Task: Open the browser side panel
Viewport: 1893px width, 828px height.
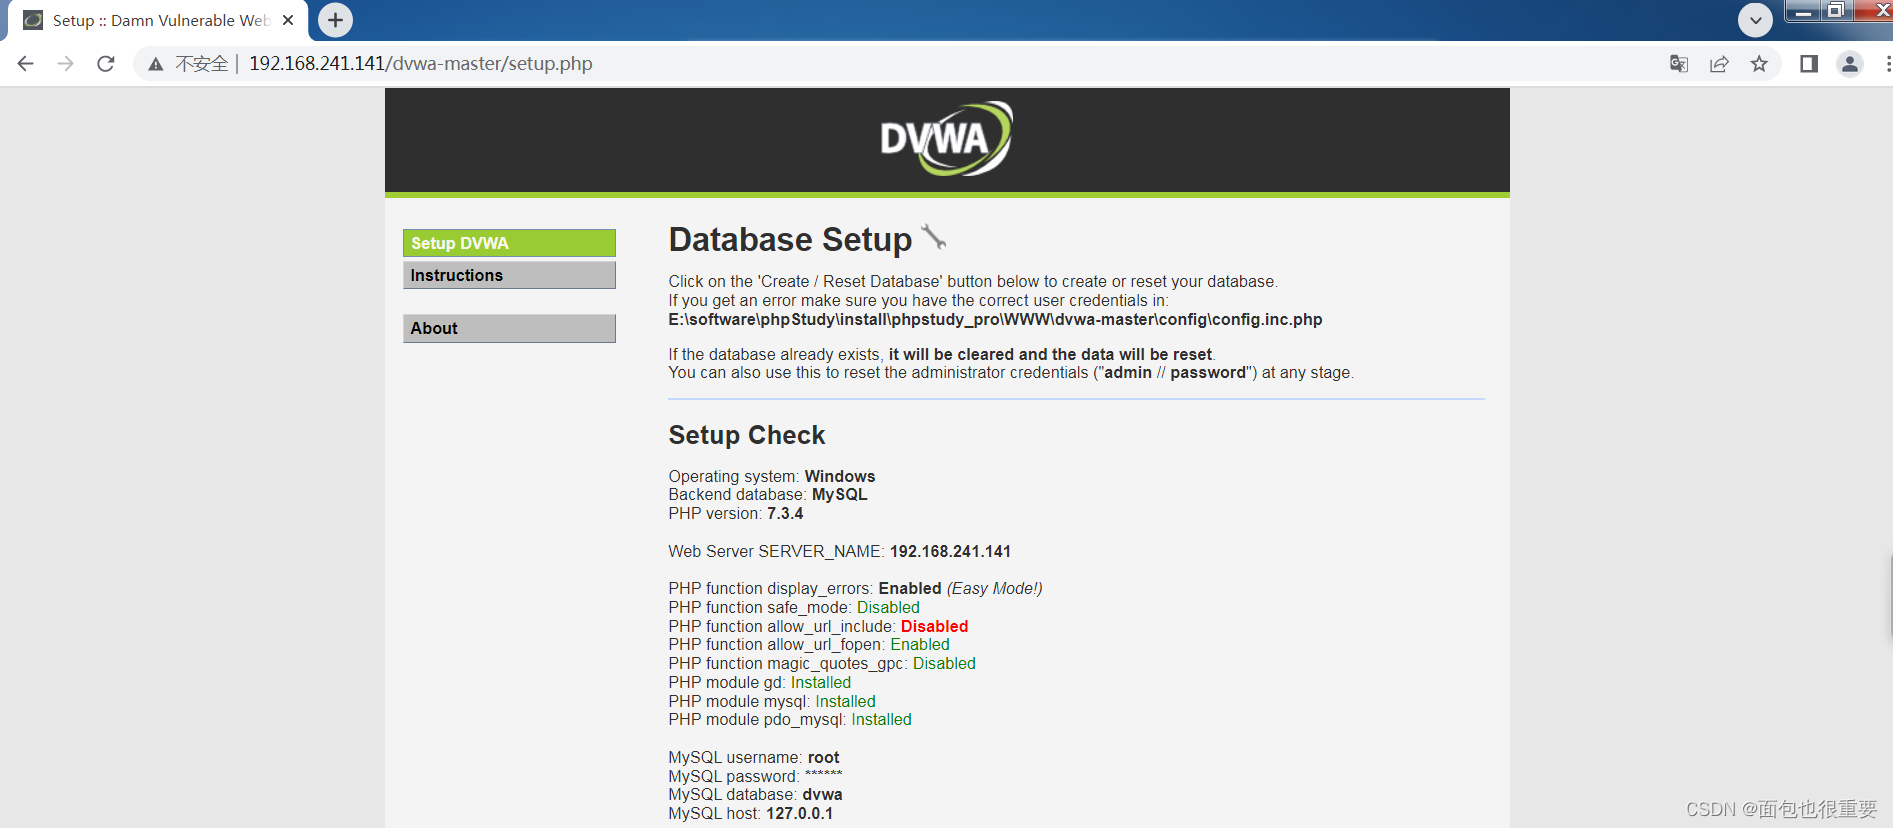Action: coord(1809,64)
